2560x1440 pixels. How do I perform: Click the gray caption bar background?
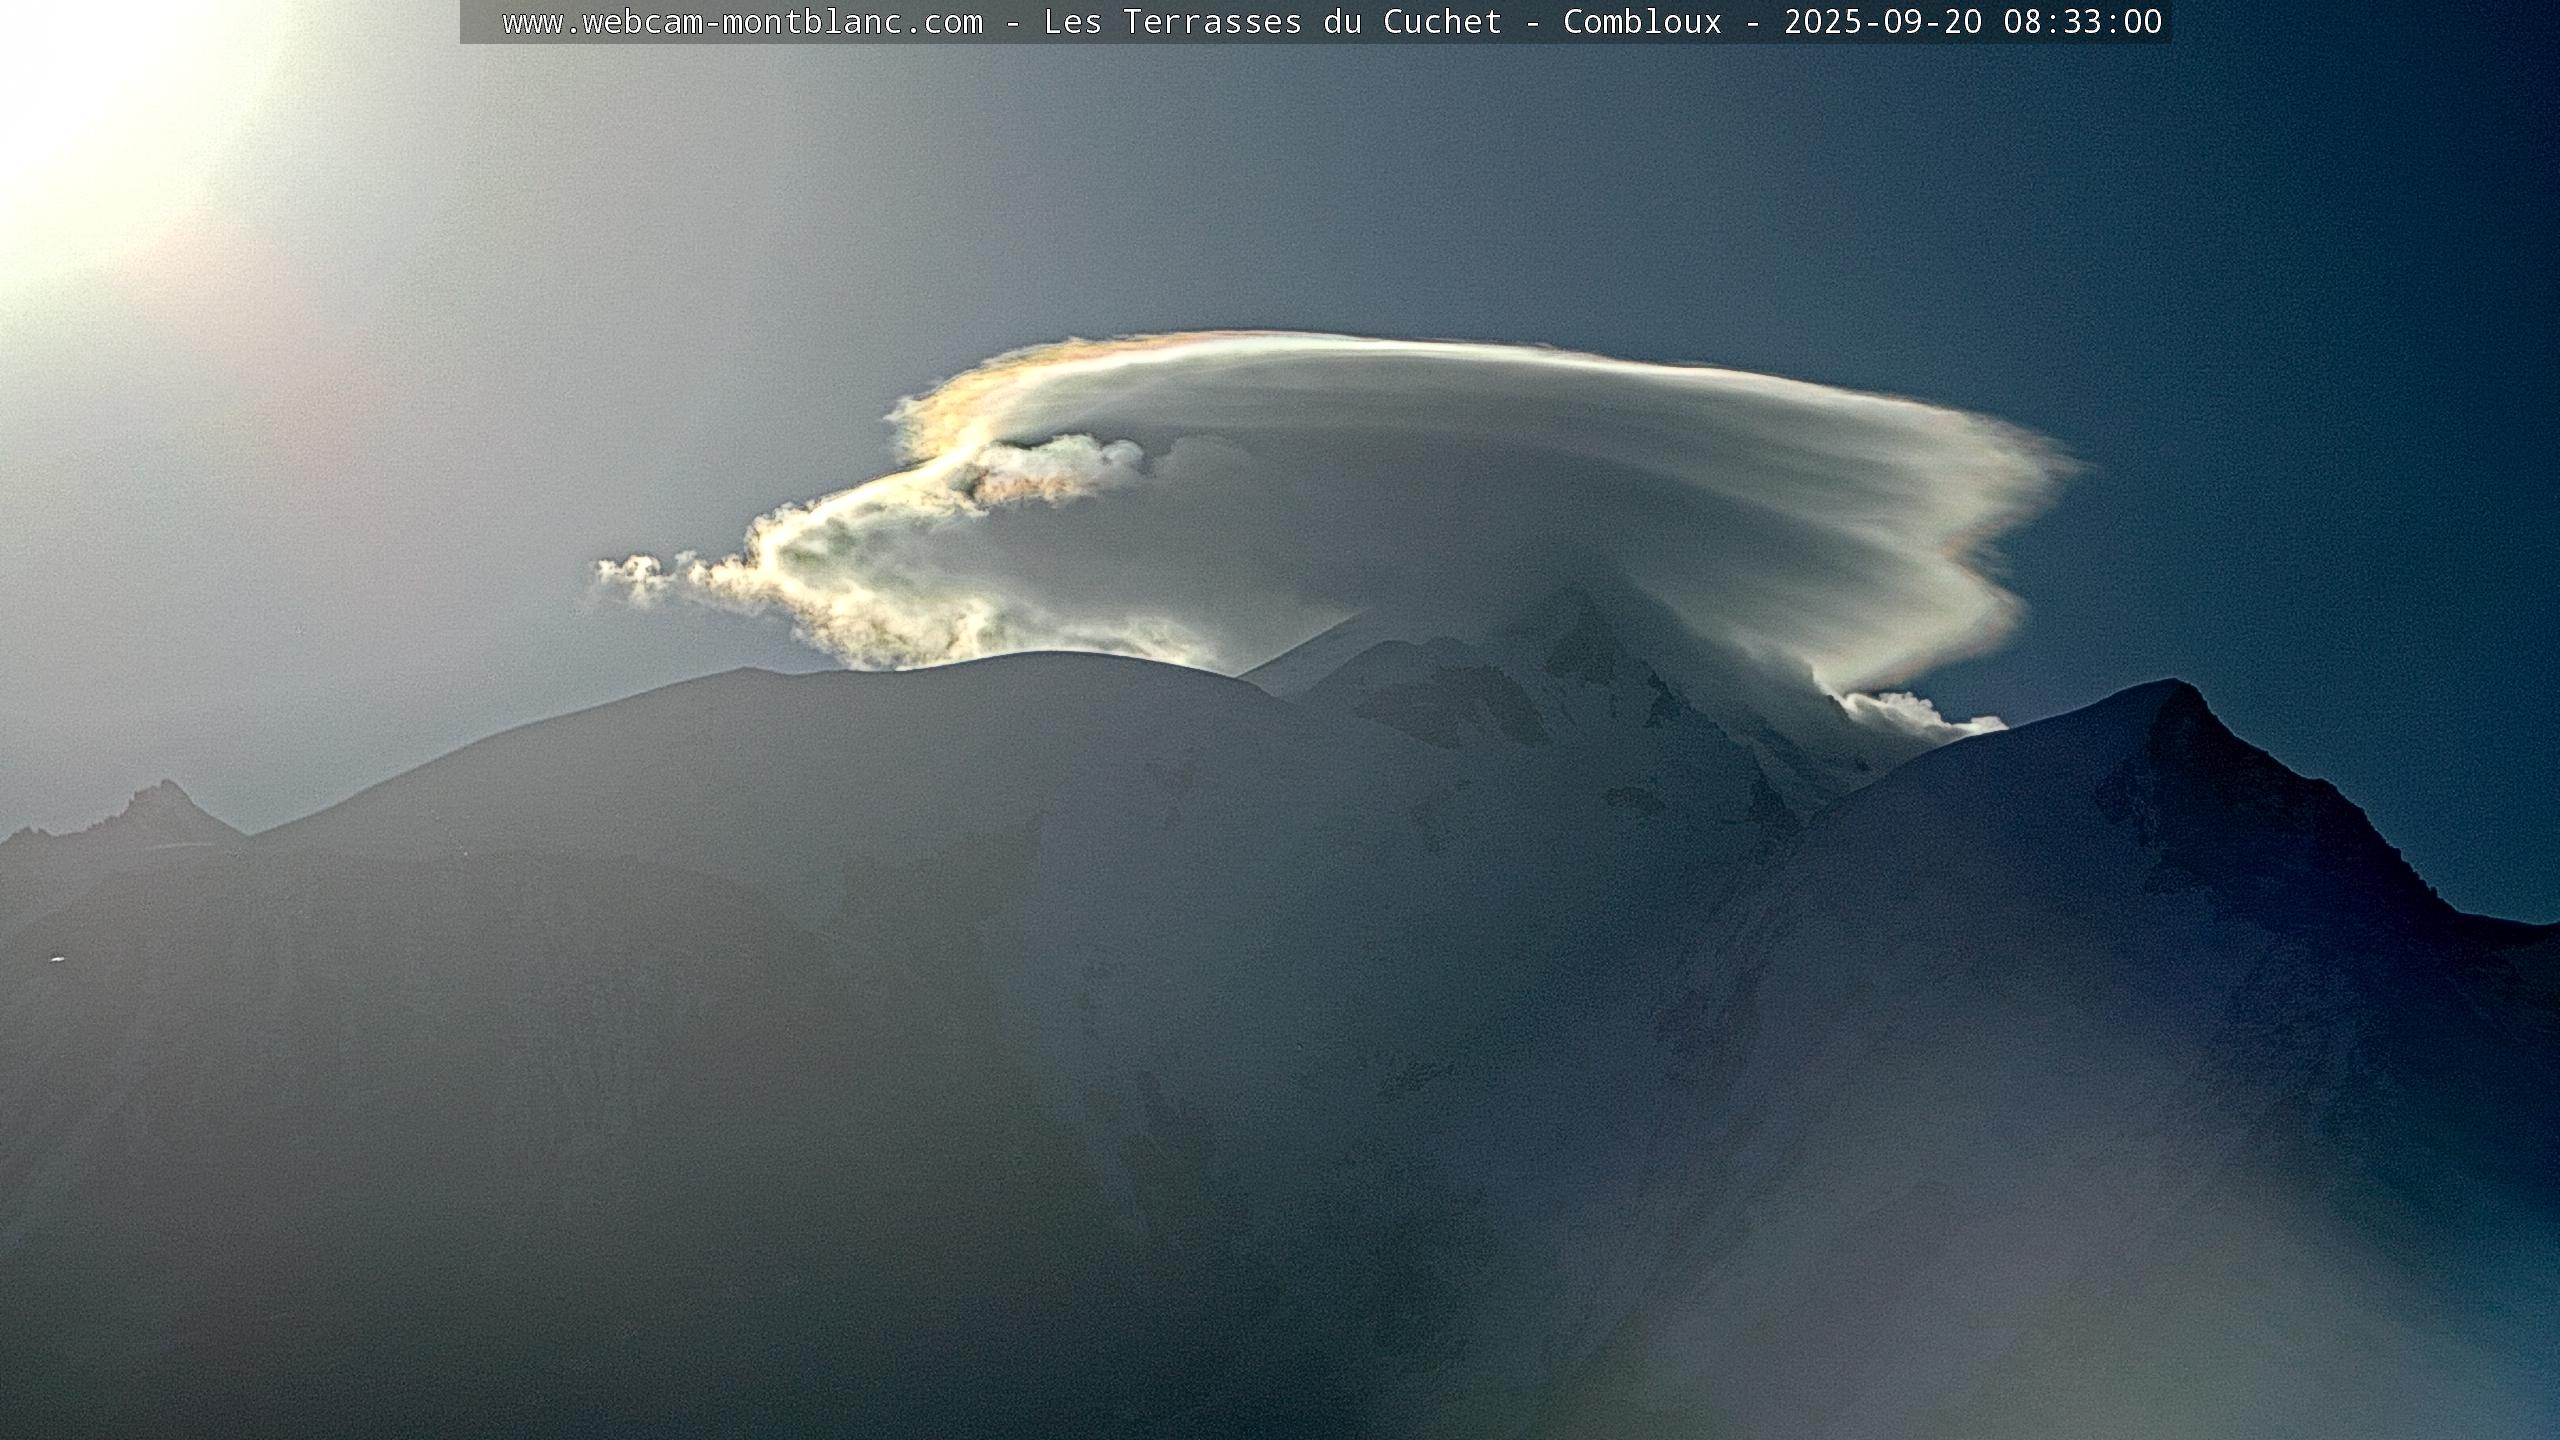480,22
